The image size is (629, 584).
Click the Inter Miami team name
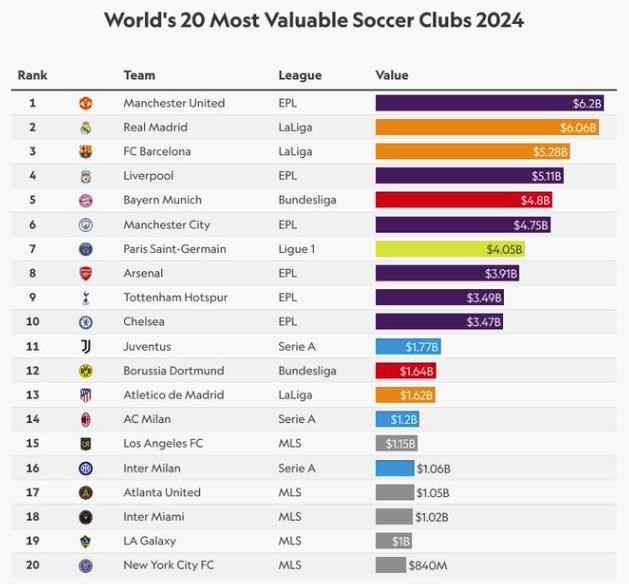[153, 517]
